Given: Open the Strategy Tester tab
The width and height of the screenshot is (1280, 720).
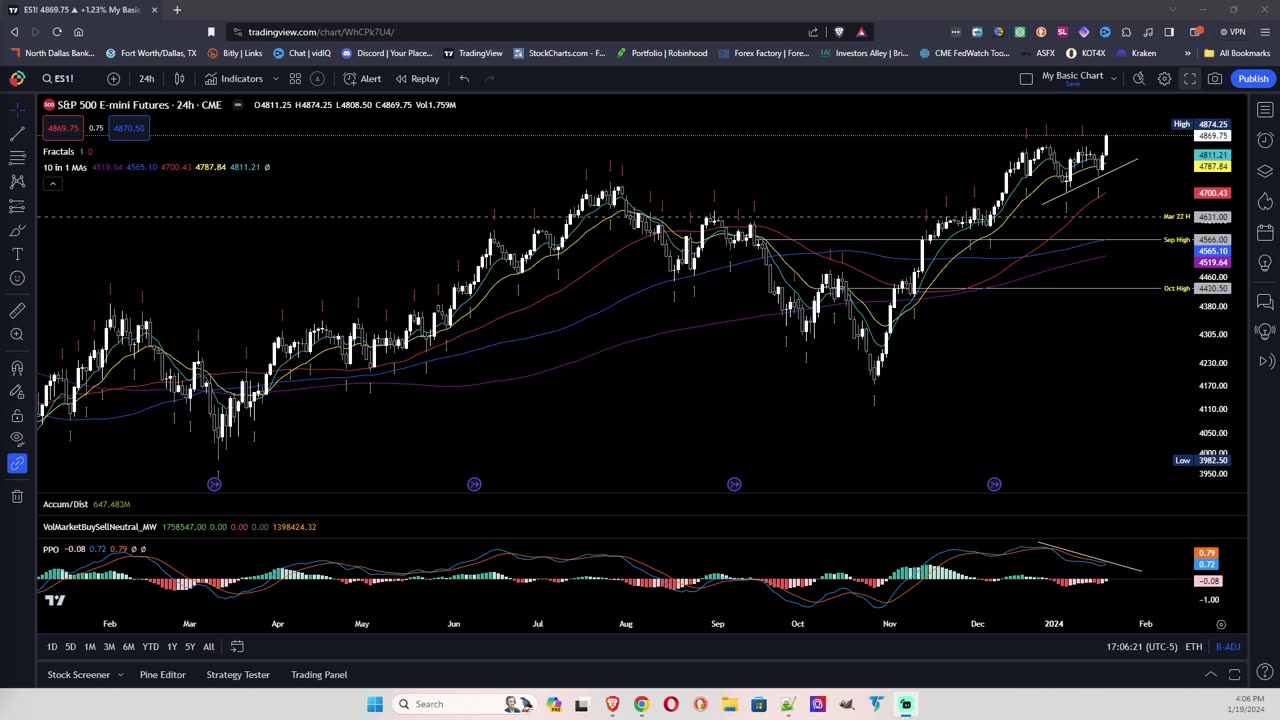Looking at the screenshot, I should 238,675.
